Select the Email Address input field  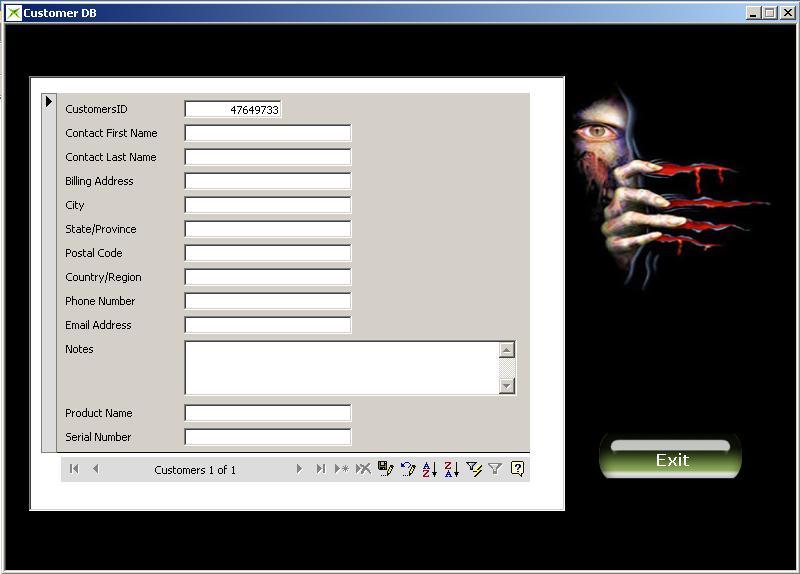tap(268, 325)
